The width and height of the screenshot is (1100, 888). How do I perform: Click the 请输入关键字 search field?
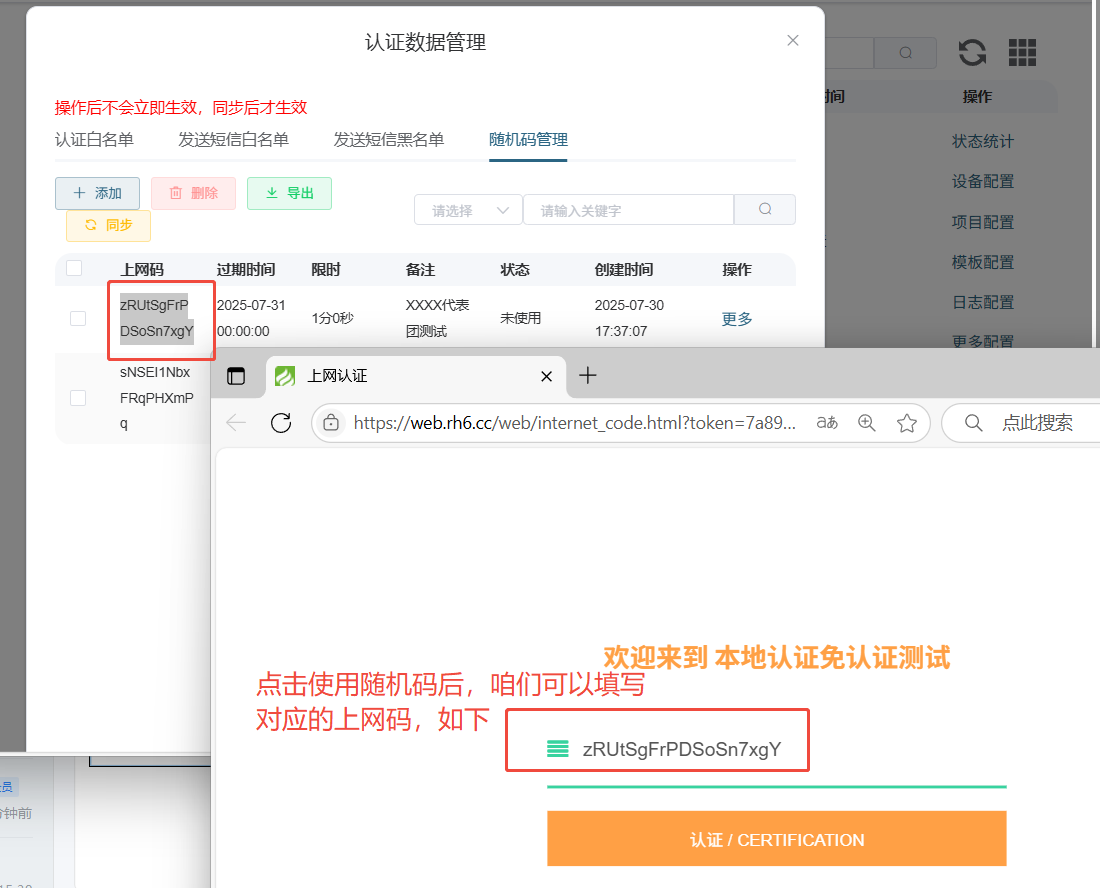(x=628, y=210)
